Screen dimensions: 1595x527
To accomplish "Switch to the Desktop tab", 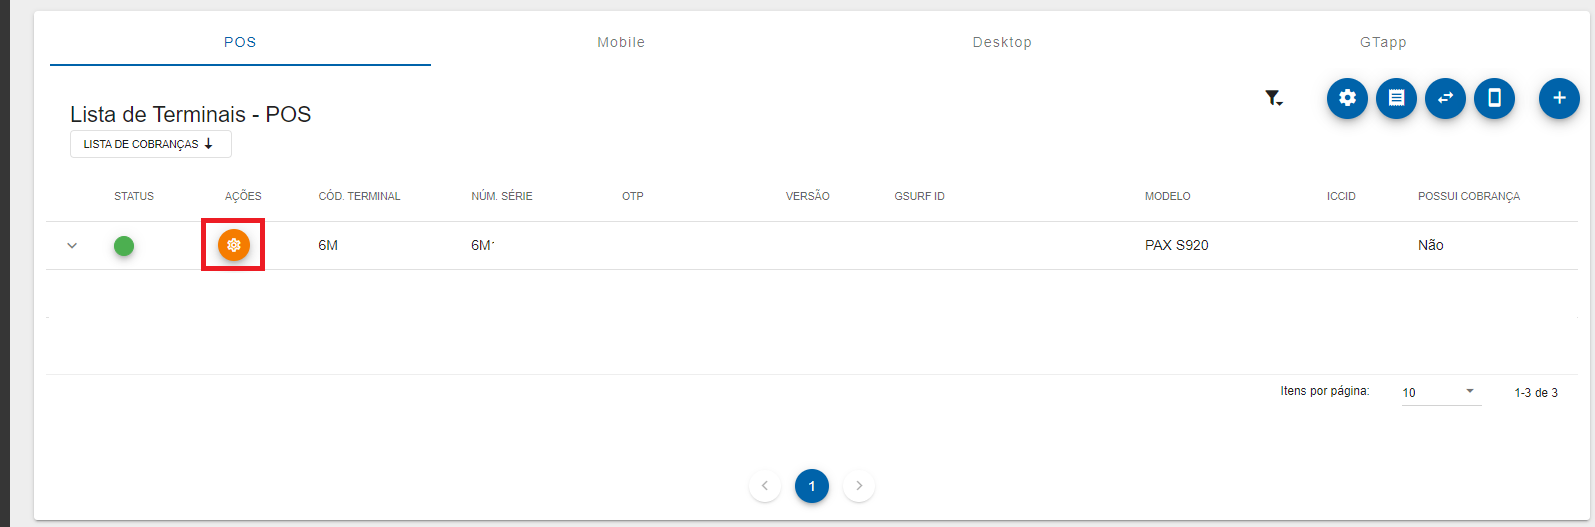I will [x=1002, y=42].
